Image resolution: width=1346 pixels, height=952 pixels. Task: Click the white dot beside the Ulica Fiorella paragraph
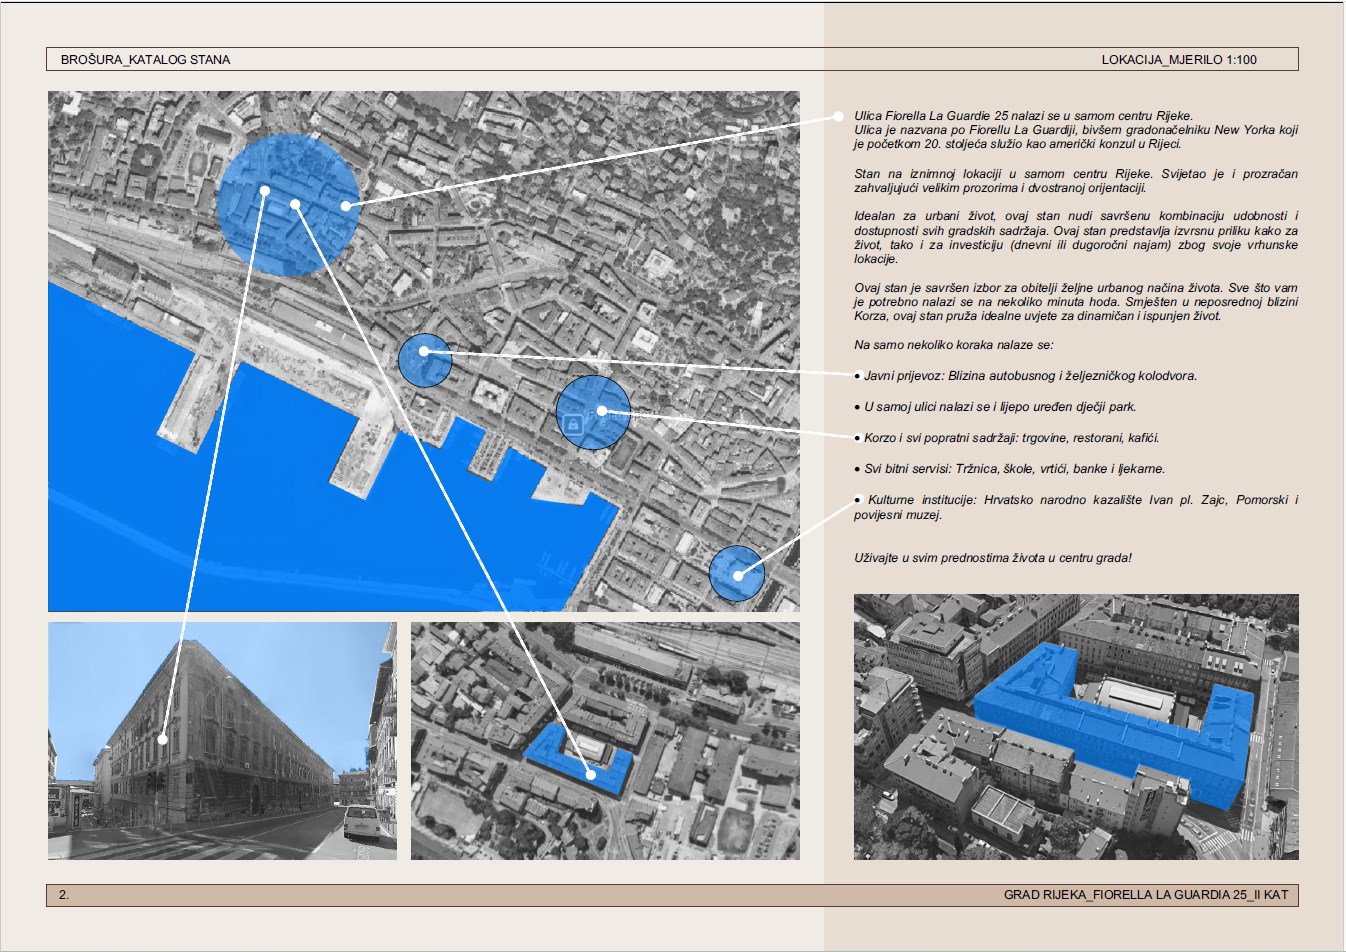point(838,117)
